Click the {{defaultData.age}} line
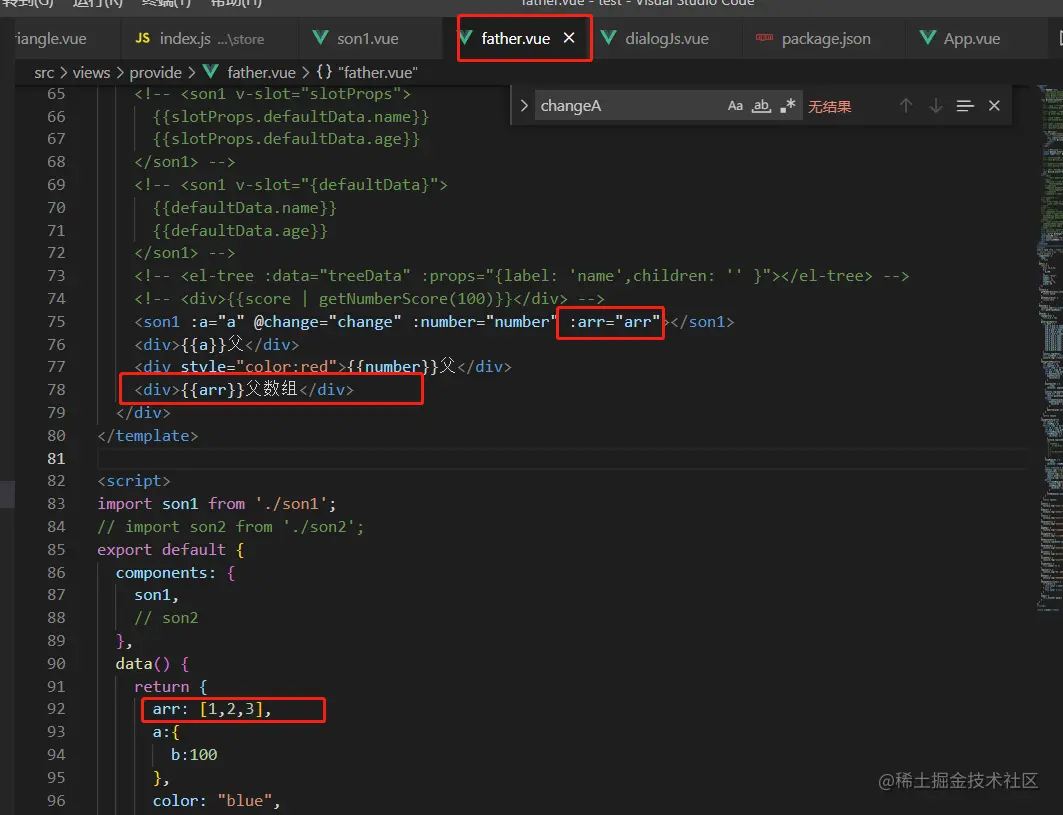 click(240, 231)
